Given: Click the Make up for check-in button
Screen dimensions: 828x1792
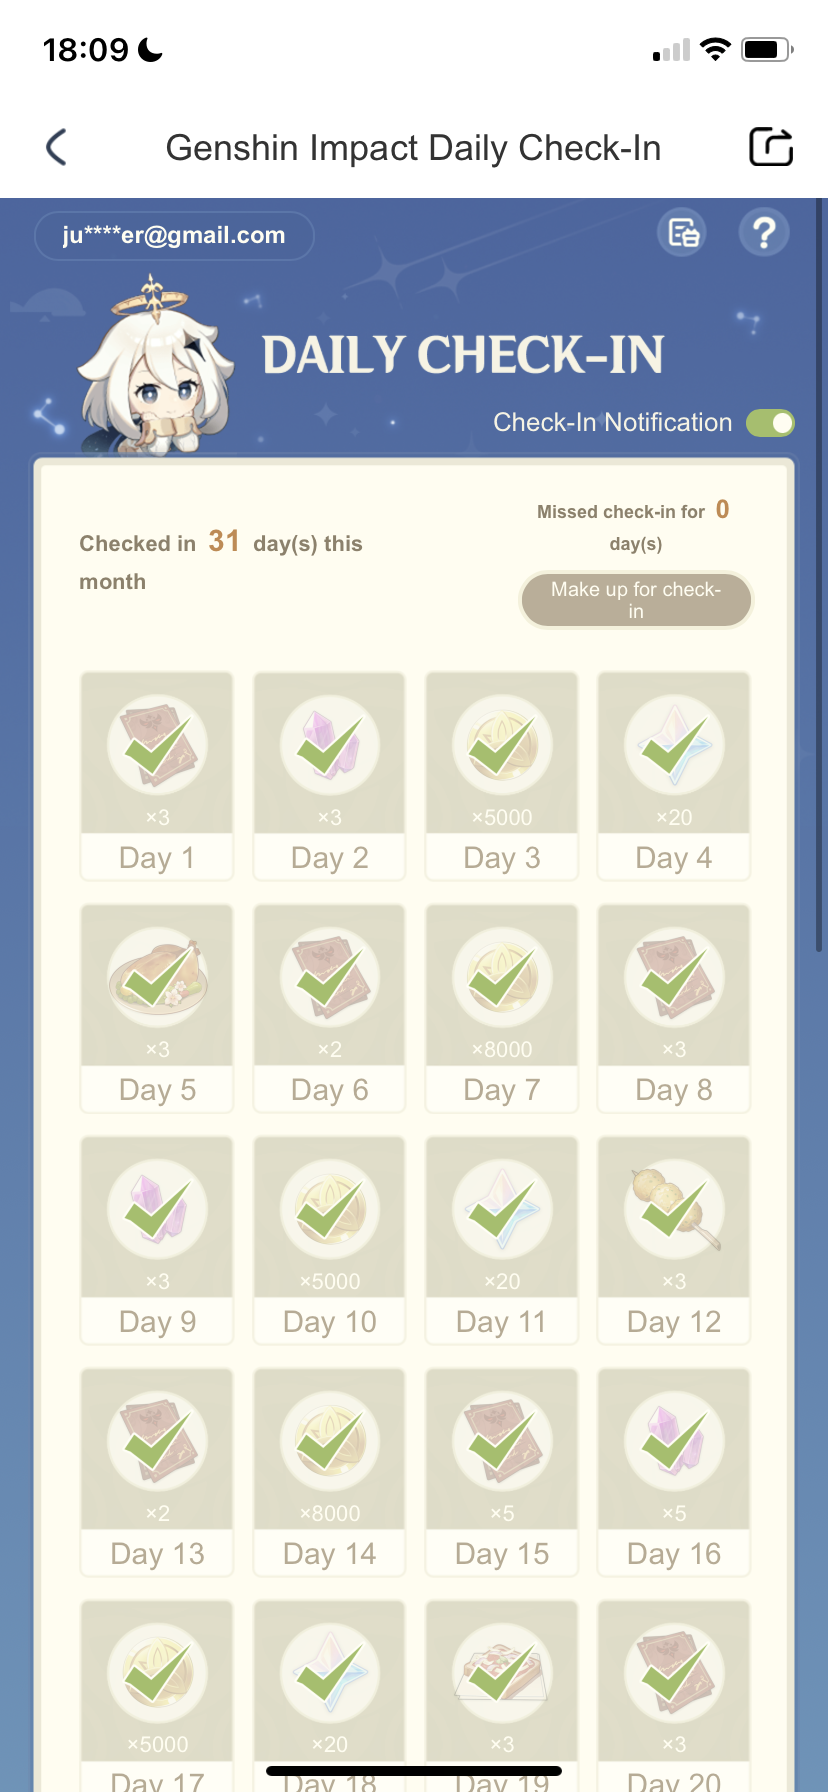Looking at the screenshot, I should tap(636, 600).
